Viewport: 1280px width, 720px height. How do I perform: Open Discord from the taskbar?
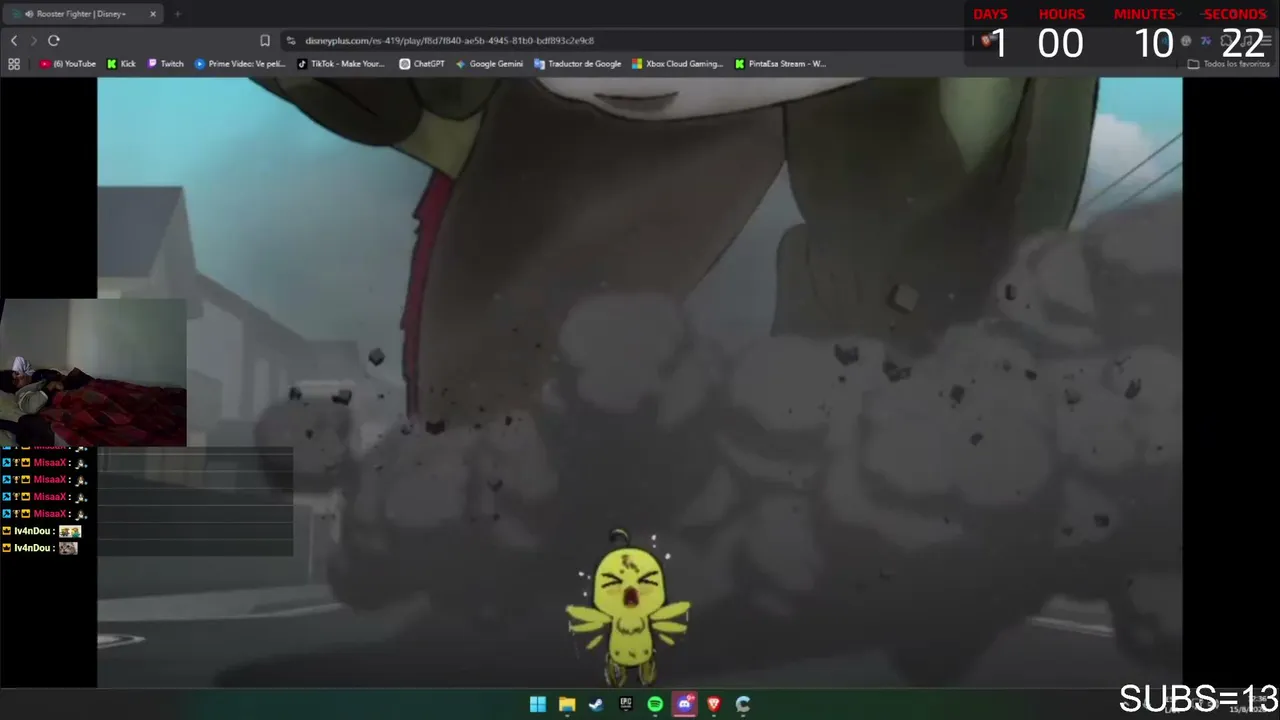pyautogui.click(x=685, y=704)
